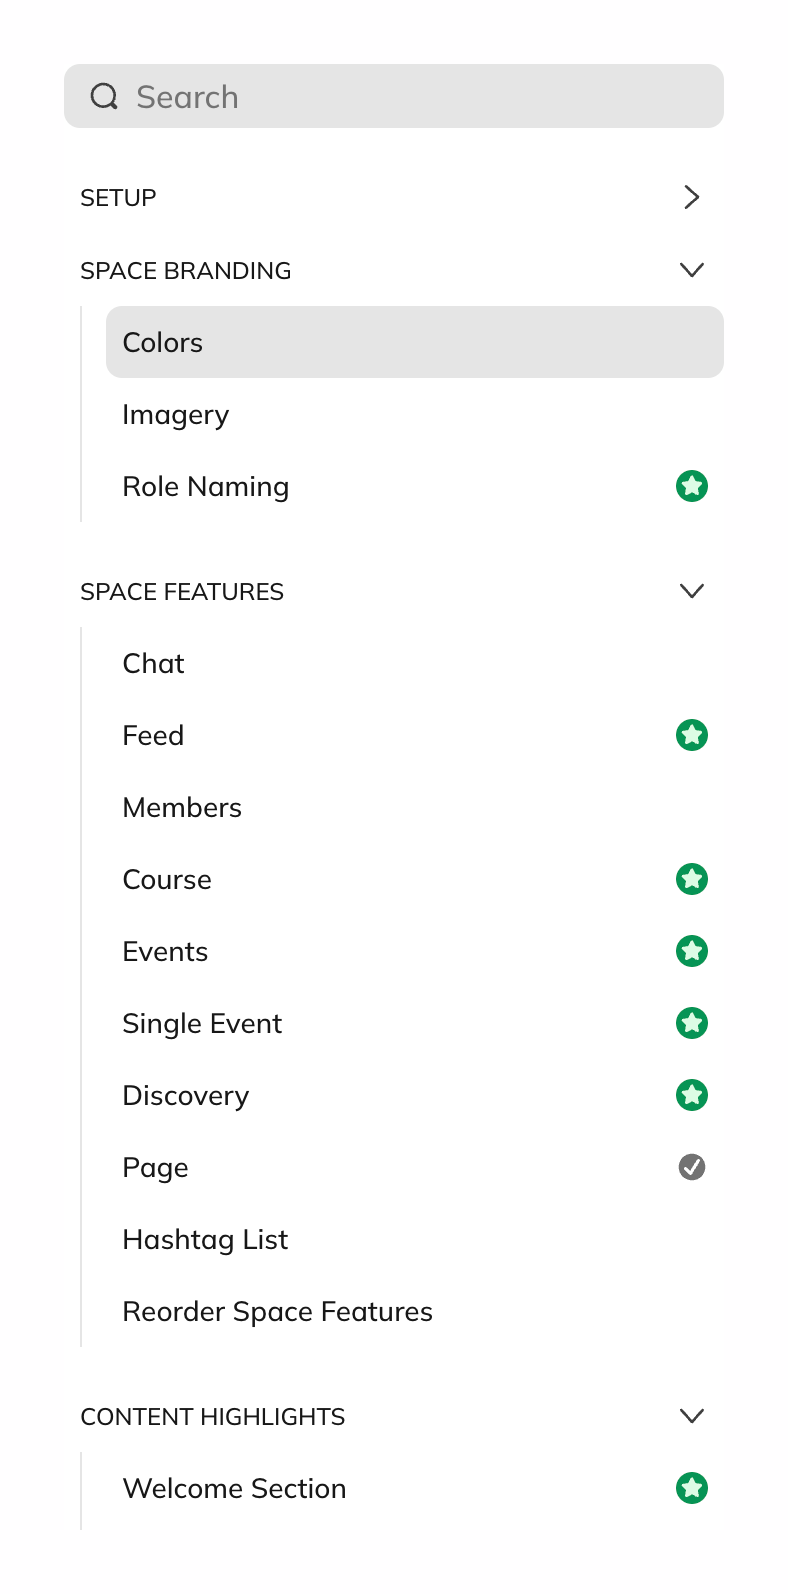Image resolution: width=788 pixels, height=1594 pixels.
Task: Click the premium icon next to Events
Action: pos(692,951)
